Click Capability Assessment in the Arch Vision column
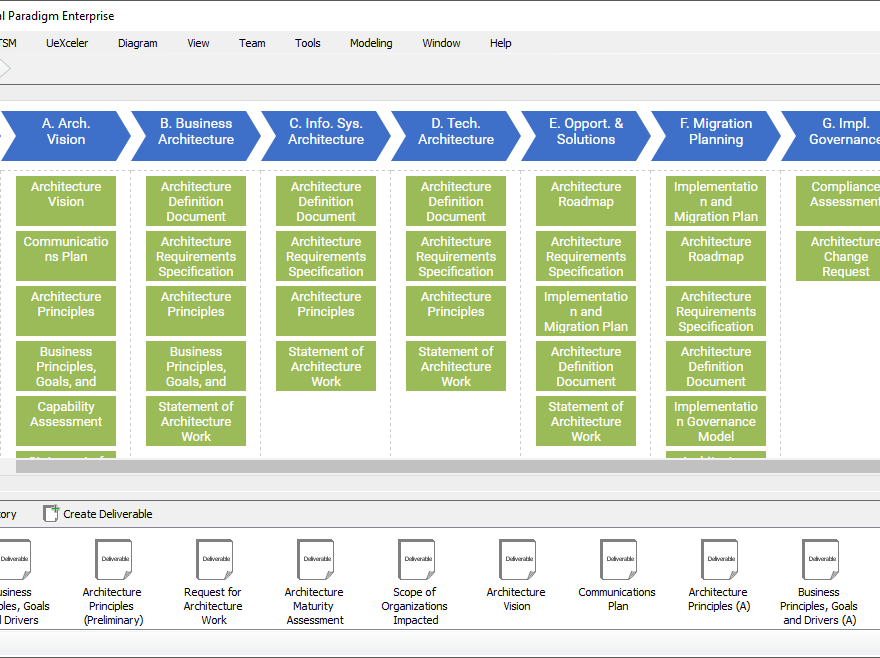The width and height of the screenshot is (880, 658). coord(65,420)
